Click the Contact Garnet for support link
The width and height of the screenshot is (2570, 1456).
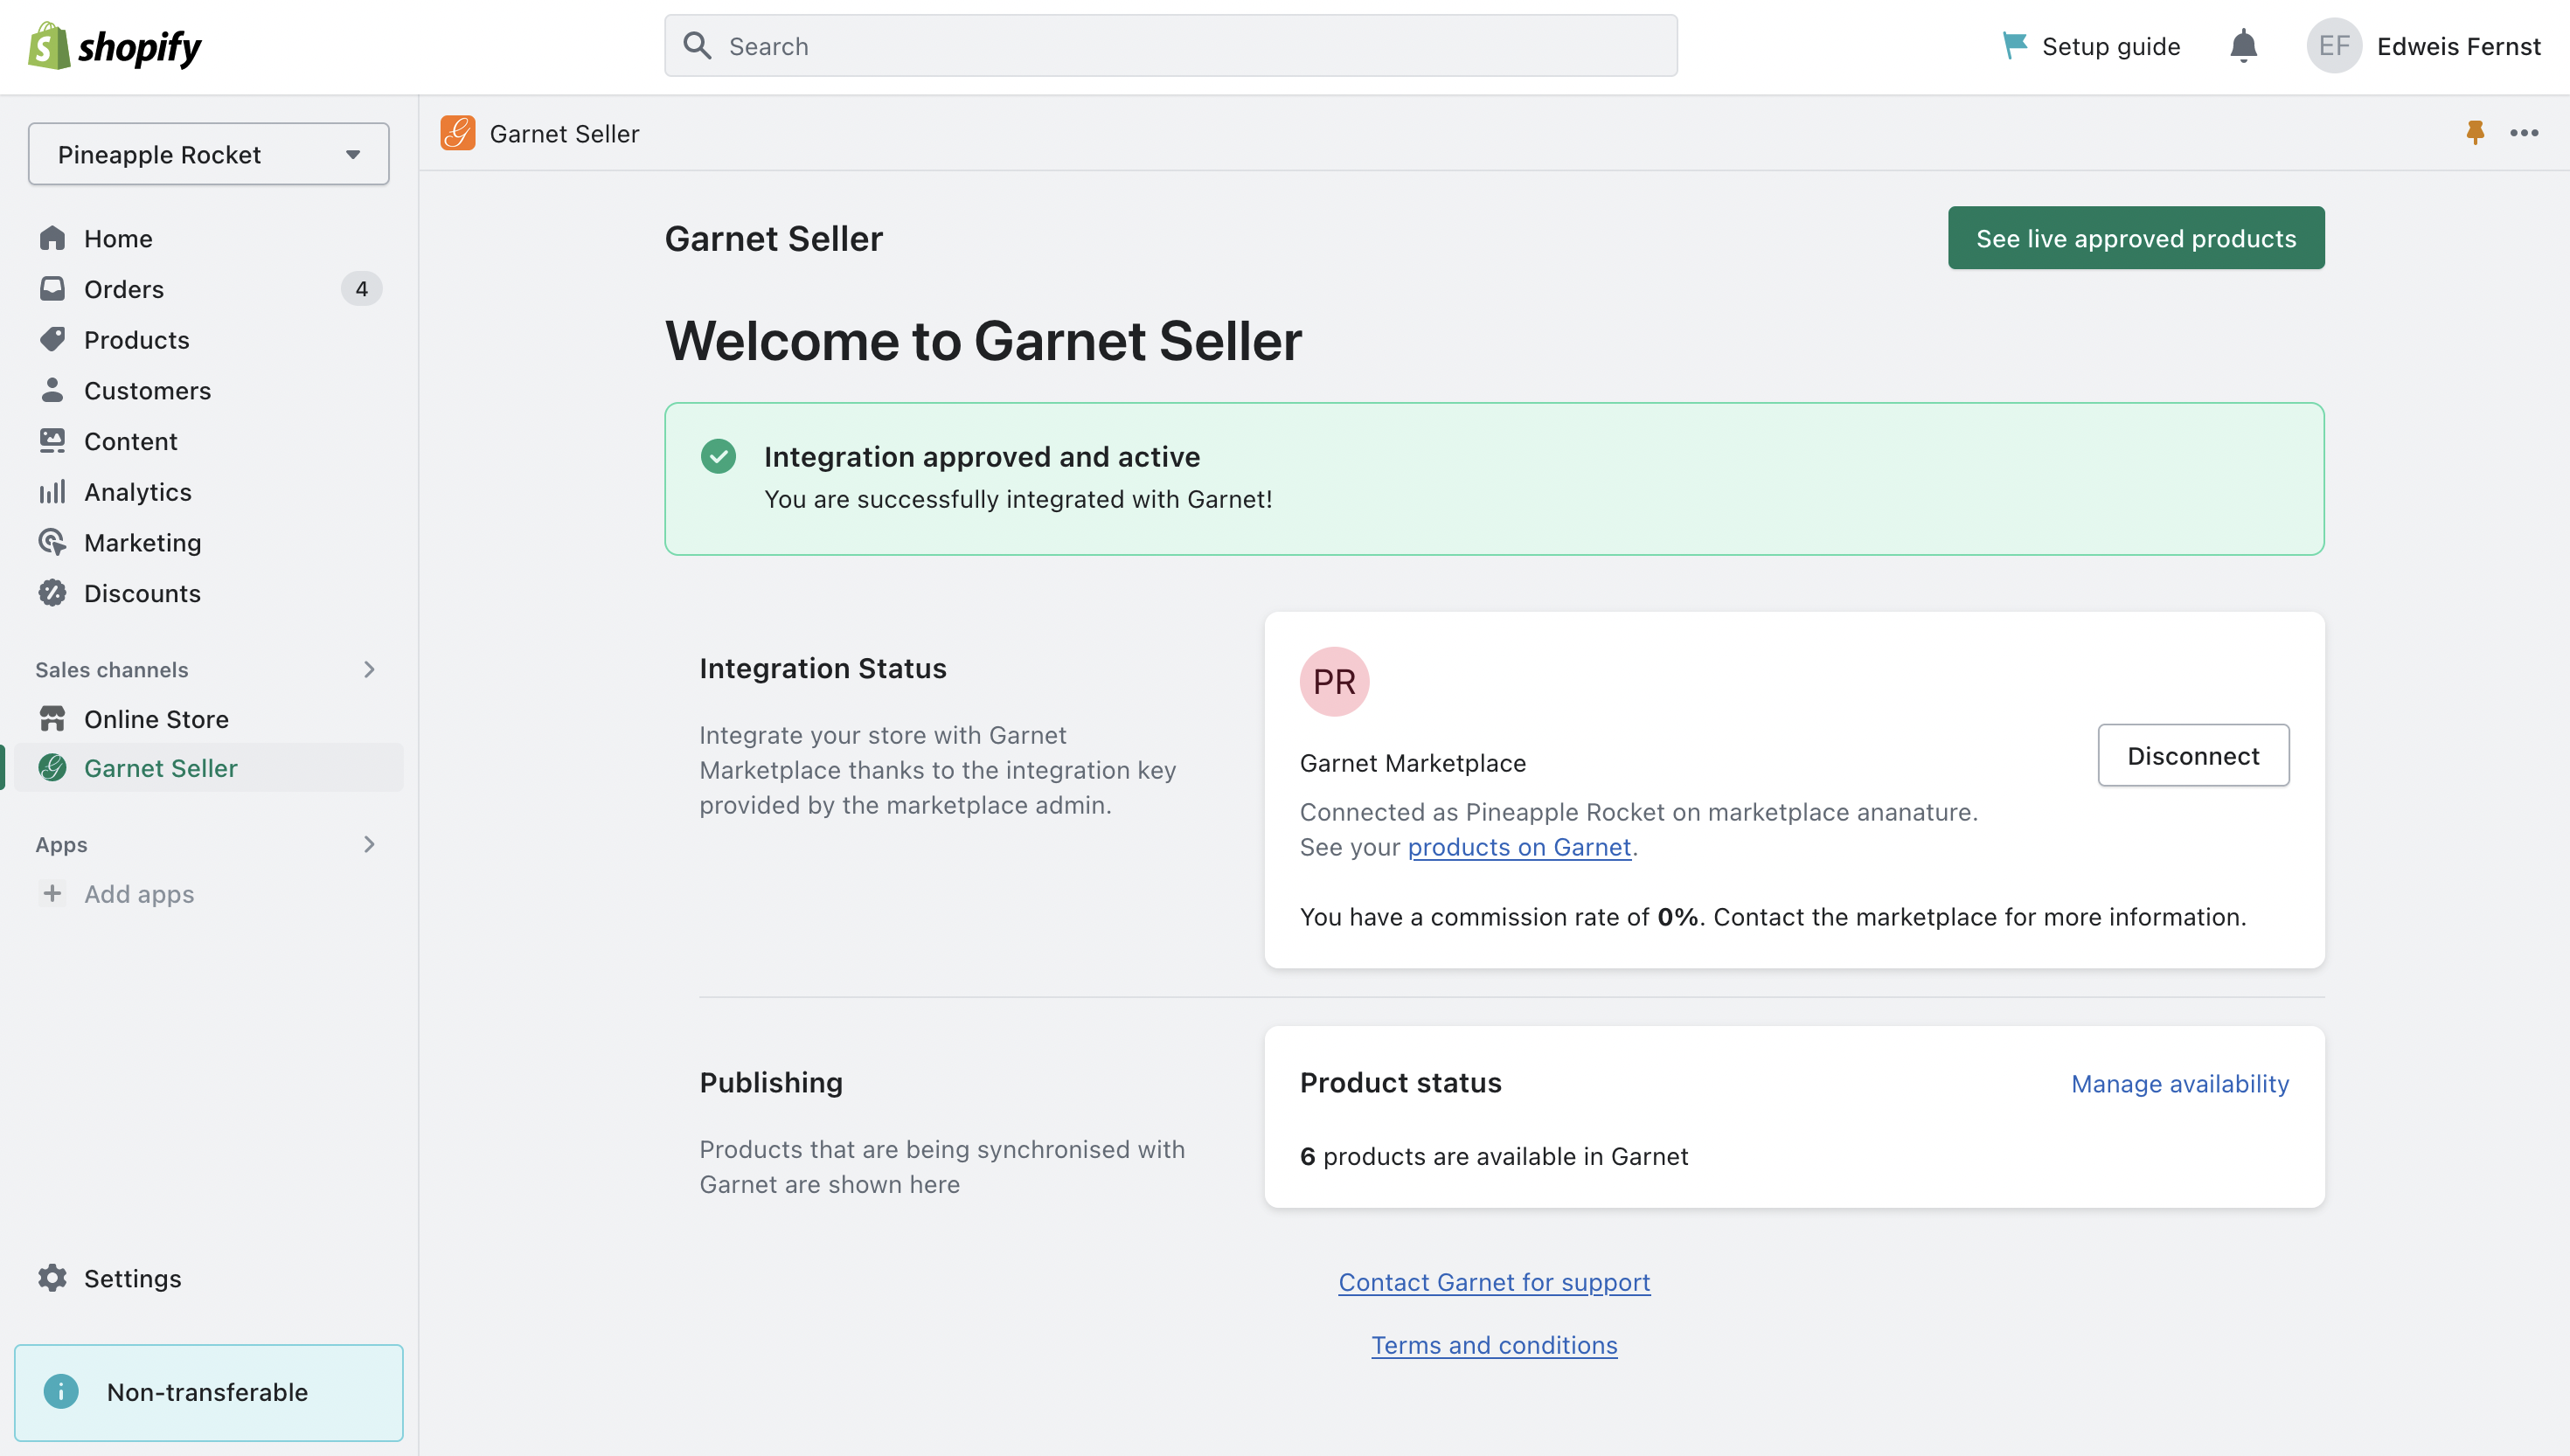click(x=1494, y=1282)
